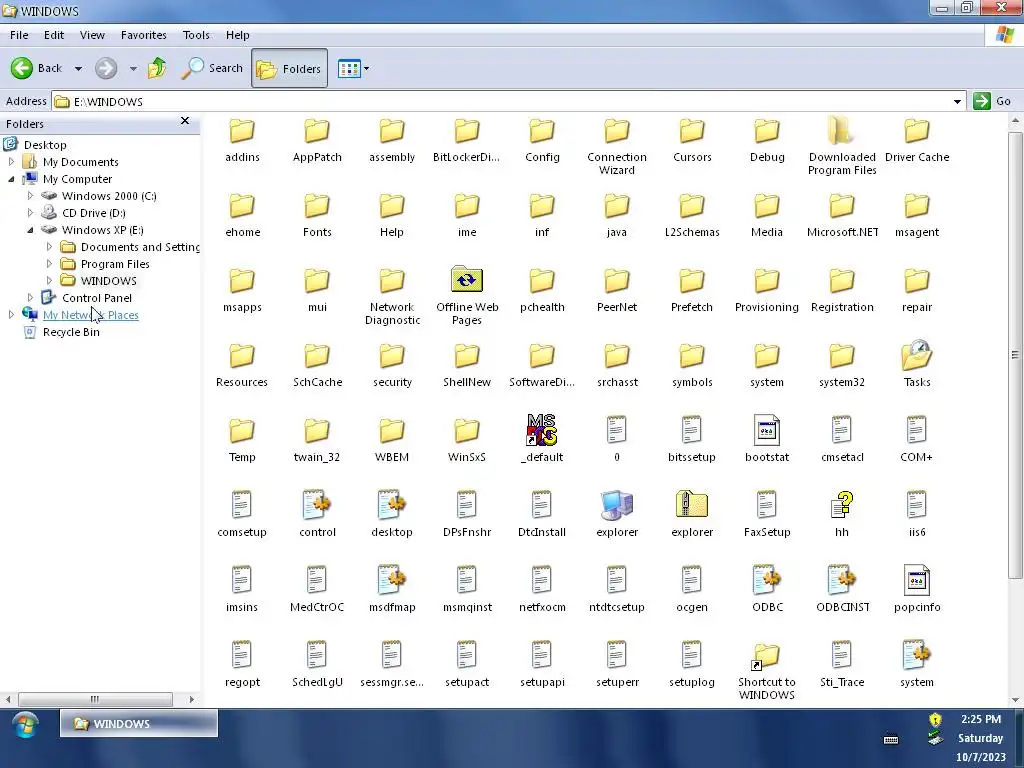The image size is (1024, 768).
Task: Click the Up one level toolbar icon
Action: (157, 68)
